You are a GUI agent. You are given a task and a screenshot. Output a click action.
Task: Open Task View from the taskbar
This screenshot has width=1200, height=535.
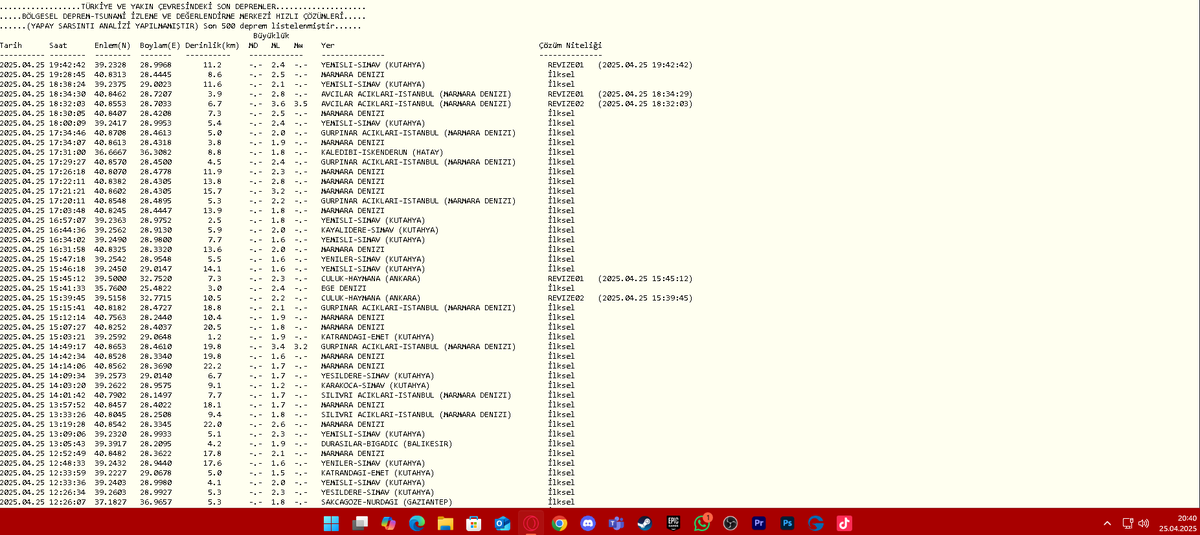360,523
